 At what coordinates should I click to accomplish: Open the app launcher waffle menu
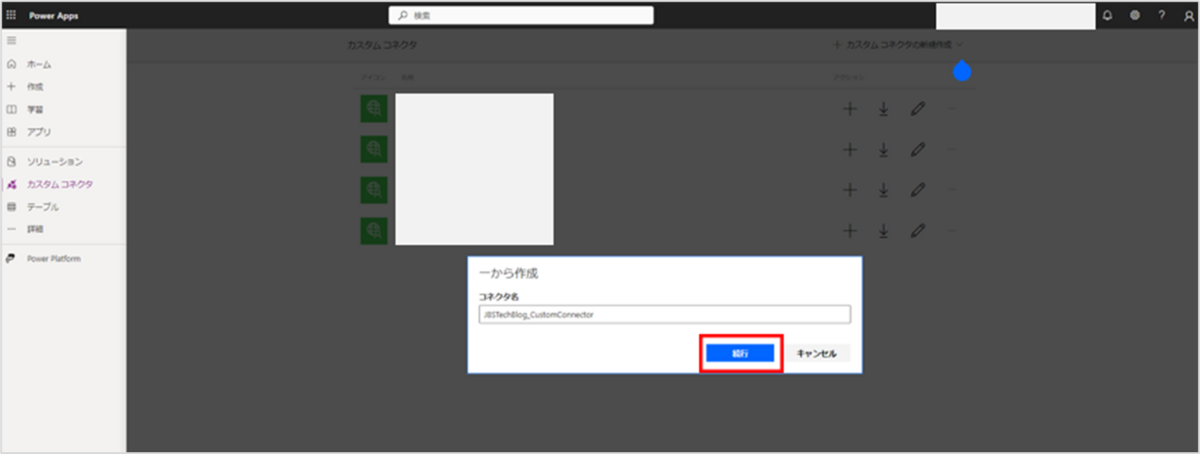[11, 15]
